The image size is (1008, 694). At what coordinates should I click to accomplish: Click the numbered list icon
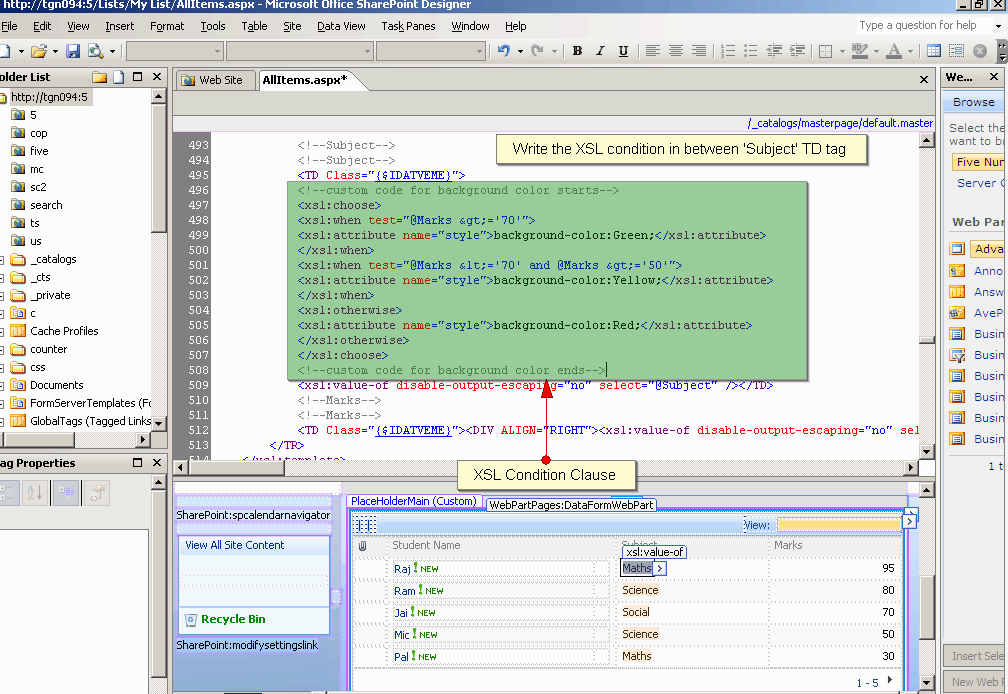(x=727, y=51)
